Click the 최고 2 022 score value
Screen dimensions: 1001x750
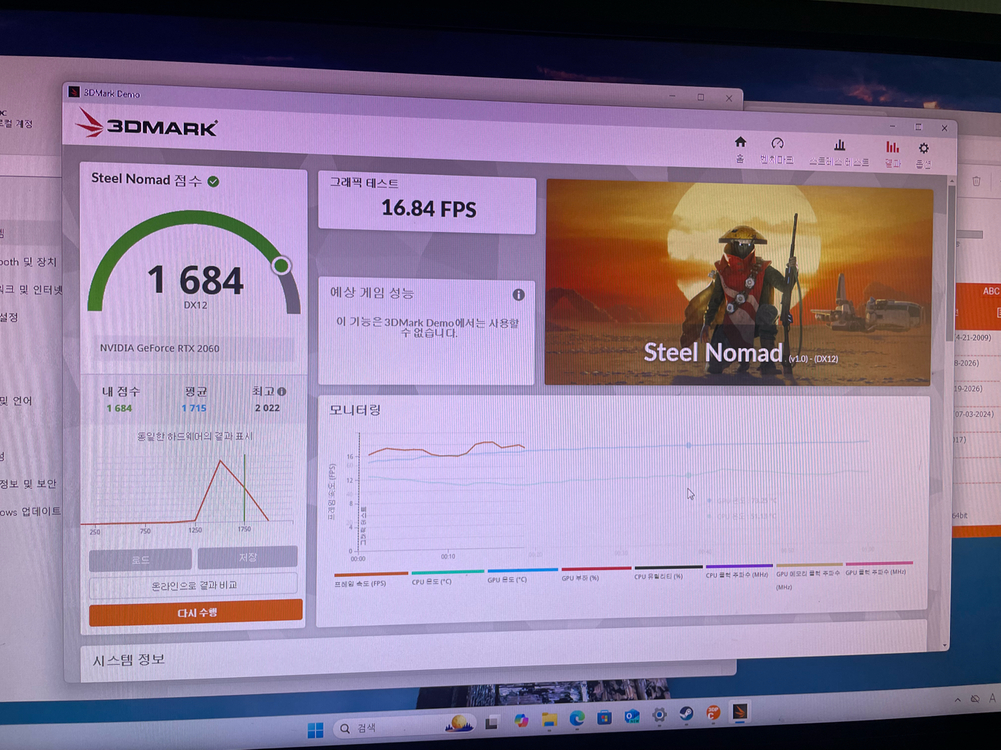[267, 408]
